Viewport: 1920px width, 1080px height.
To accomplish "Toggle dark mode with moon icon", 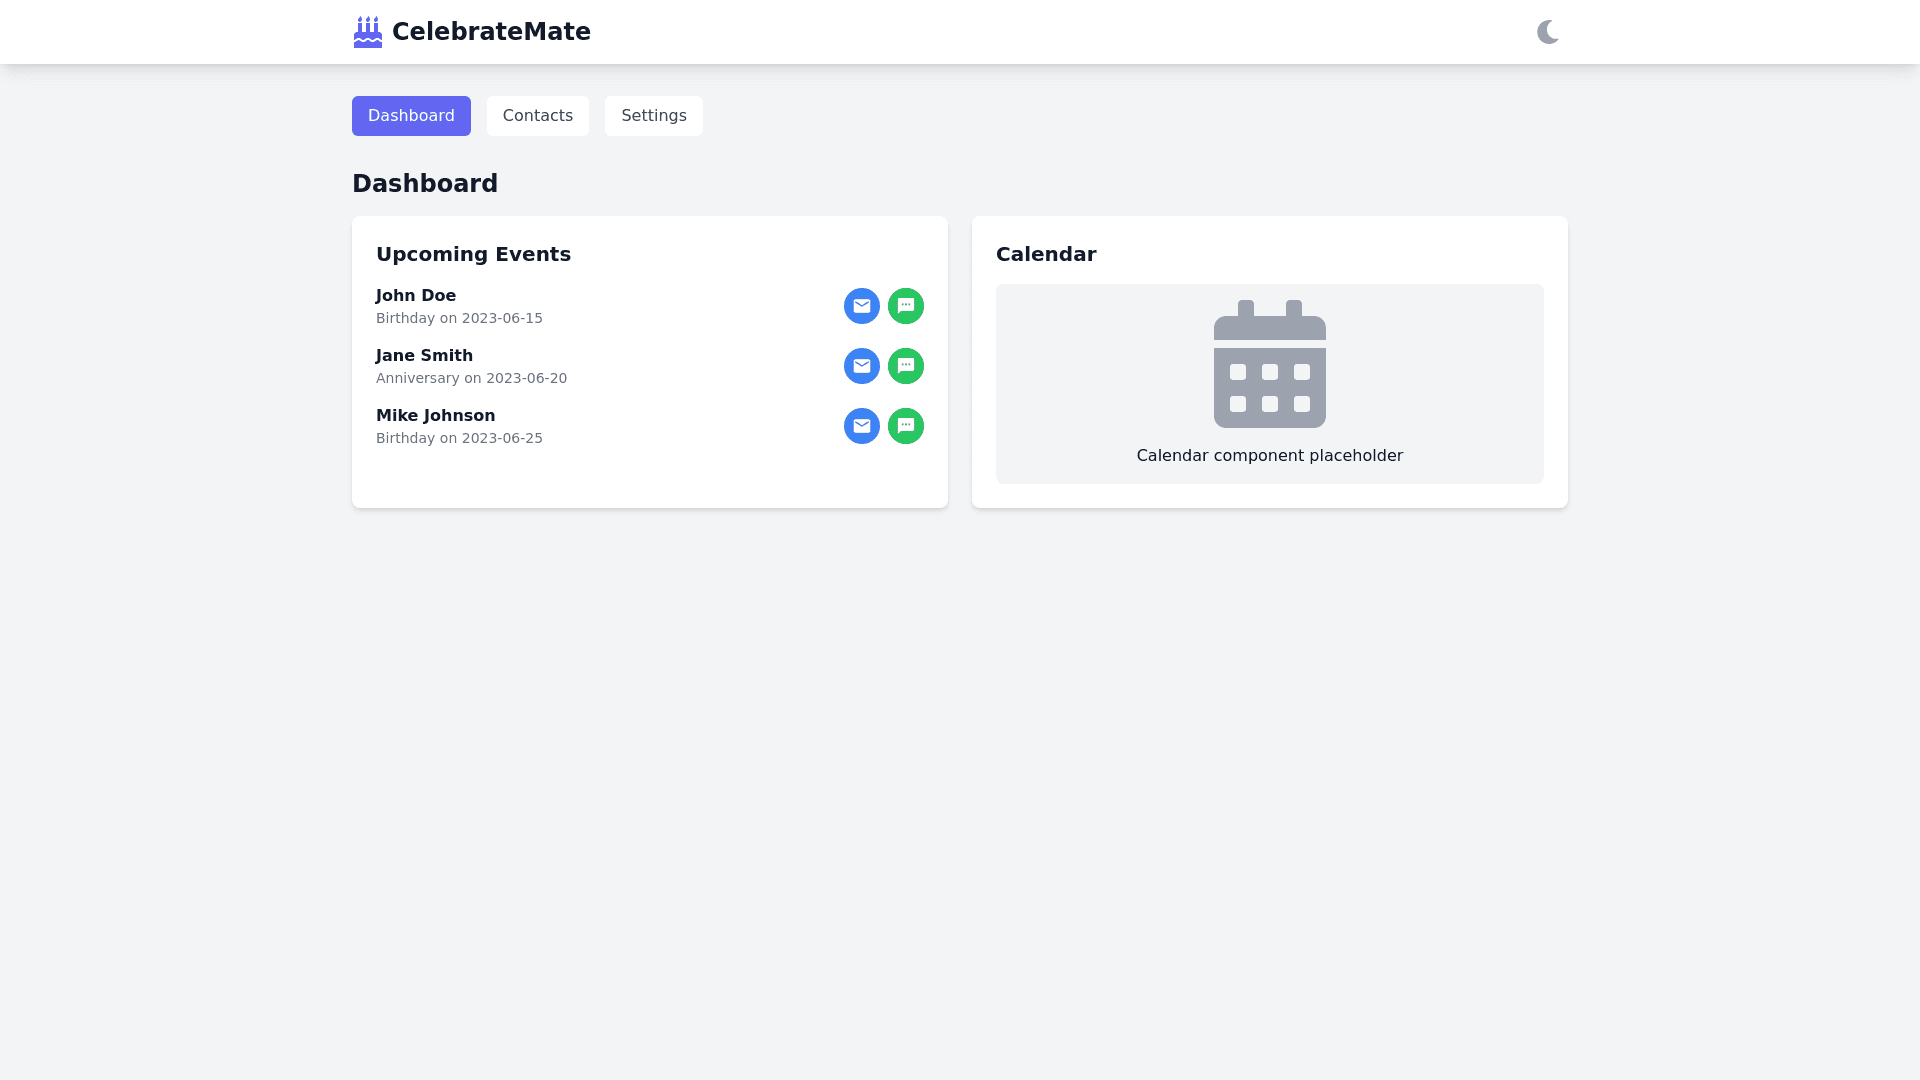I will coord(1547,32).
